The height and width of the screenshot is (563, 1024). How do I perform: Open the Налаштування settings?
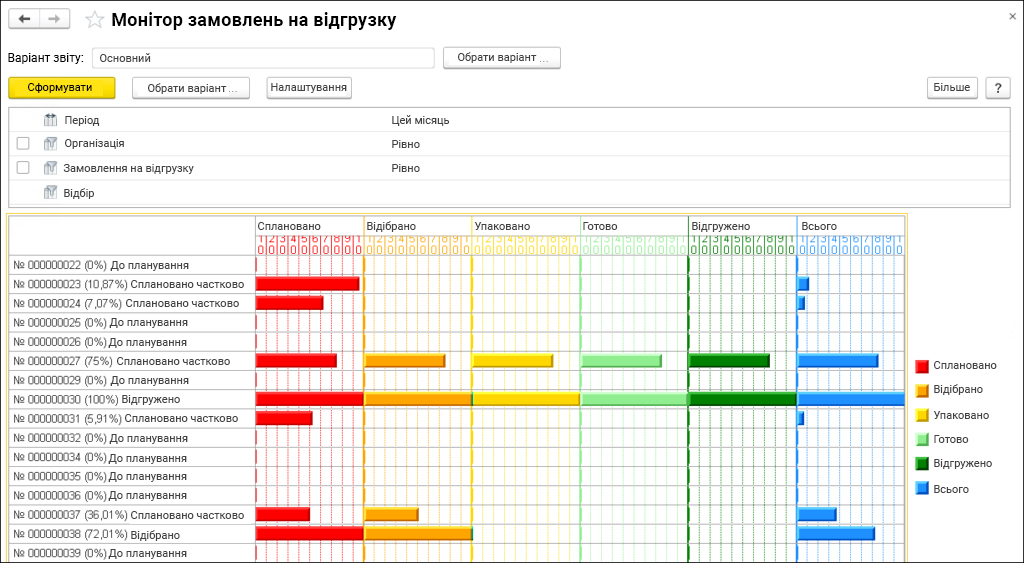click(x=309, y=88)
